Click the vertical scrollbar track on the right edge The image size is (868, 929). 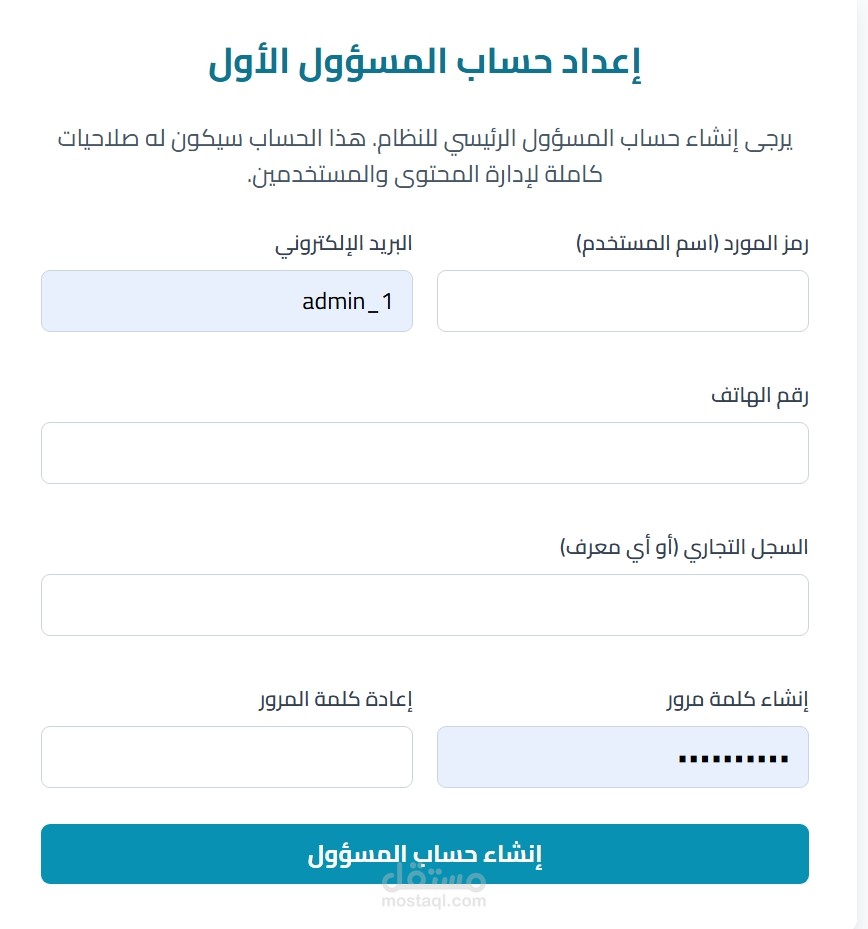[x=862, y=464]
